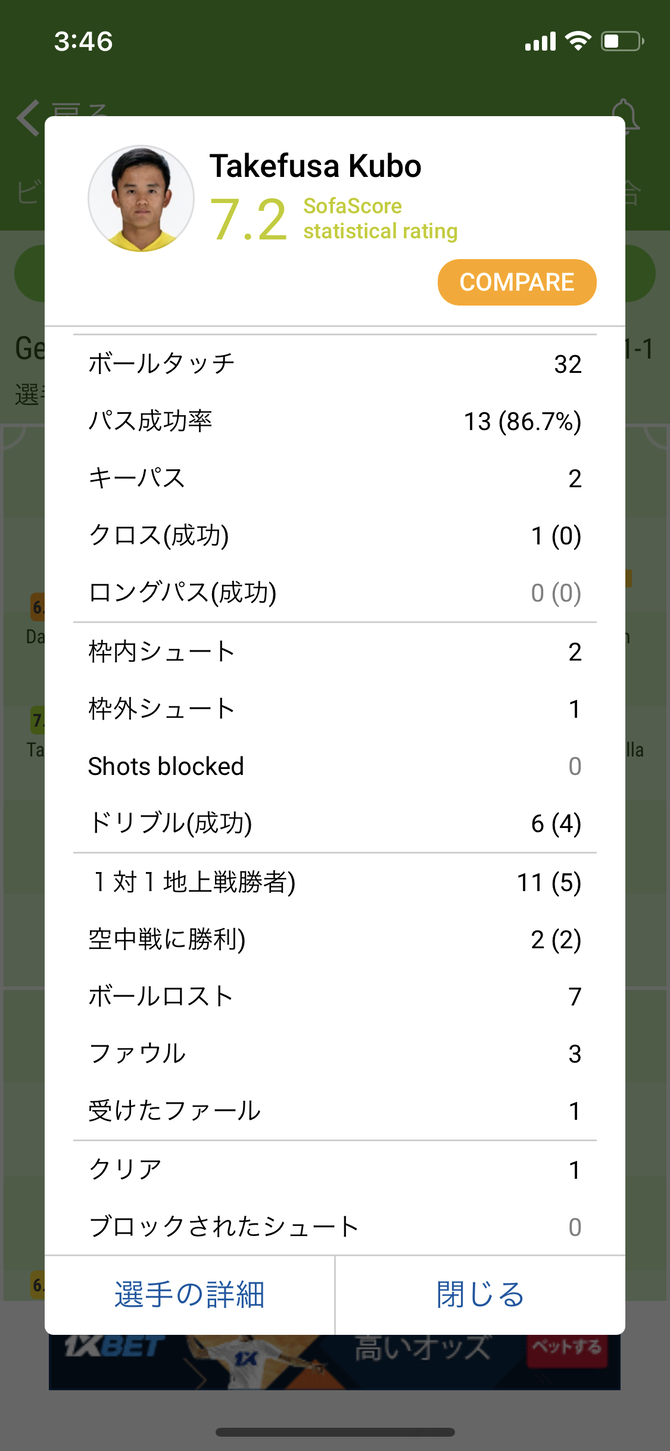The height and width of the screenshot is (1451, 670).
Task: Tap the Takefusa Kubo name heading
Action: click(x=315, y=166)
